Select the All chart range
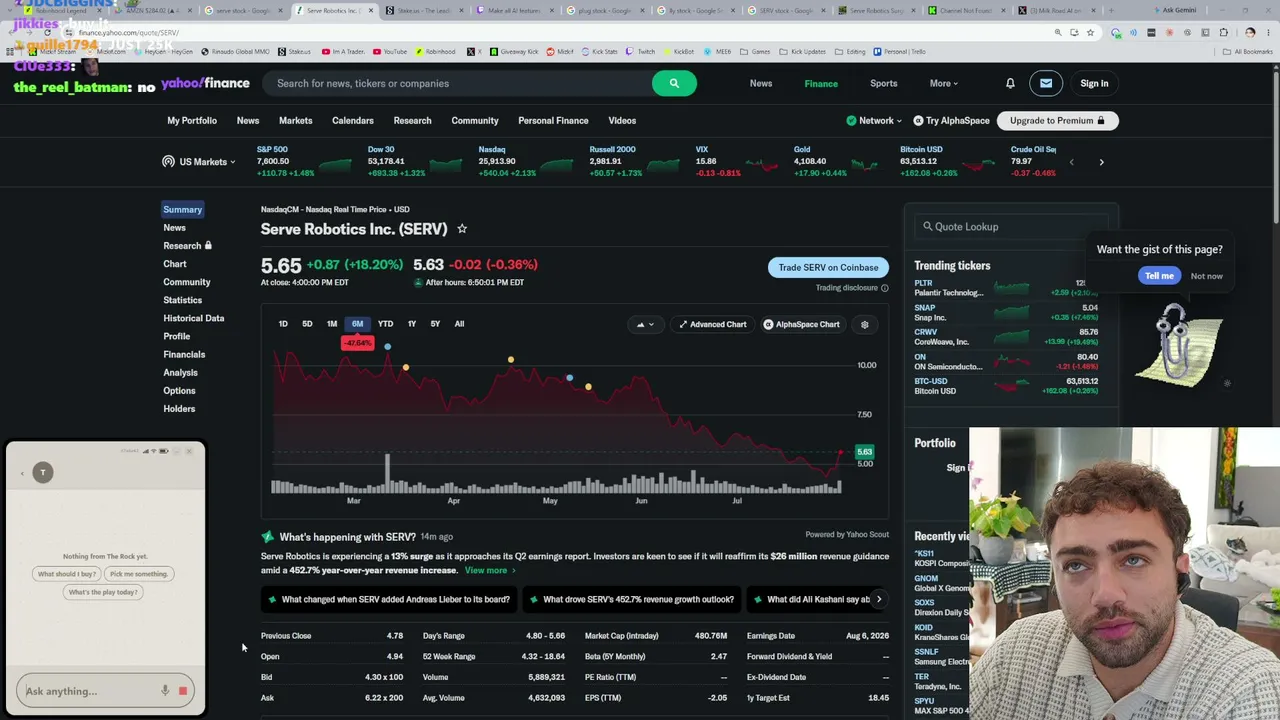This screenshot has height=720, width=1280. click(x=459, y=324)
